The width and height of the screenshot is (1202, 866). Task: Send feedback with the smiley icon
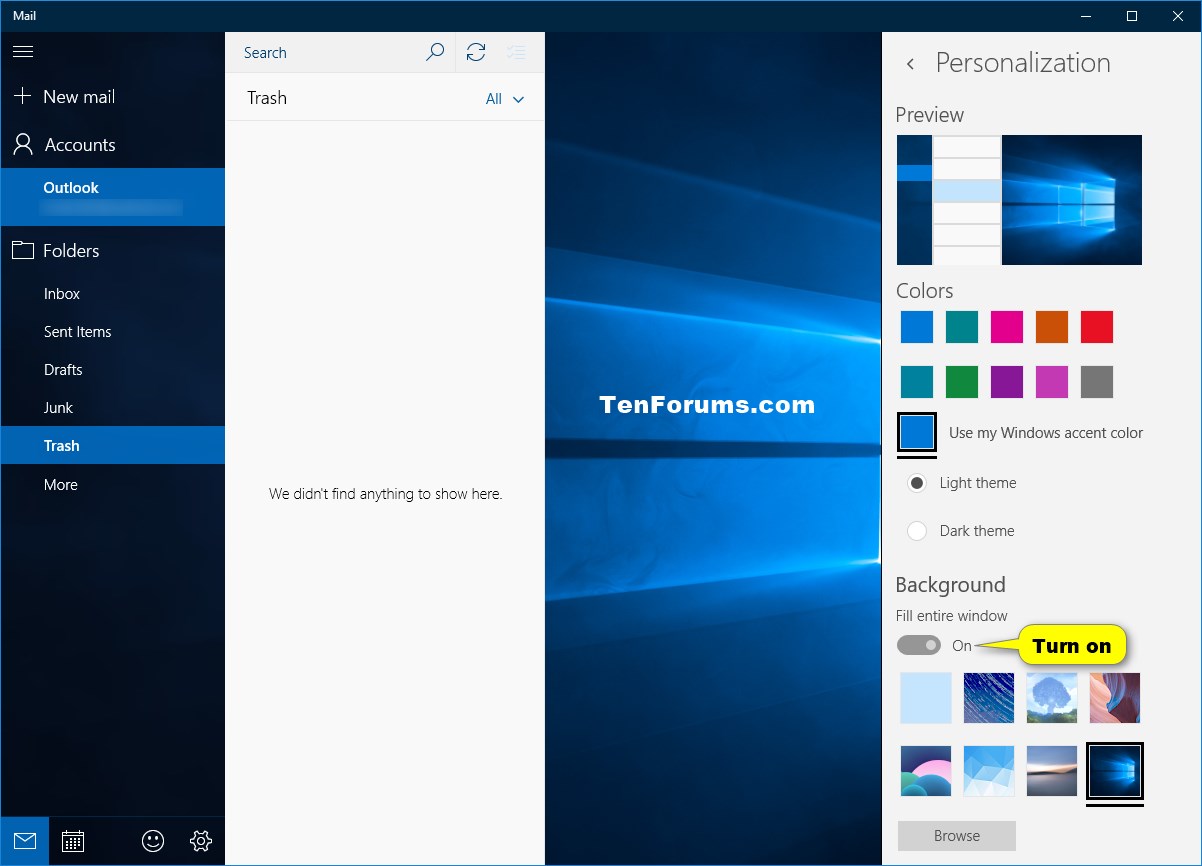click(x=153, y=841)
